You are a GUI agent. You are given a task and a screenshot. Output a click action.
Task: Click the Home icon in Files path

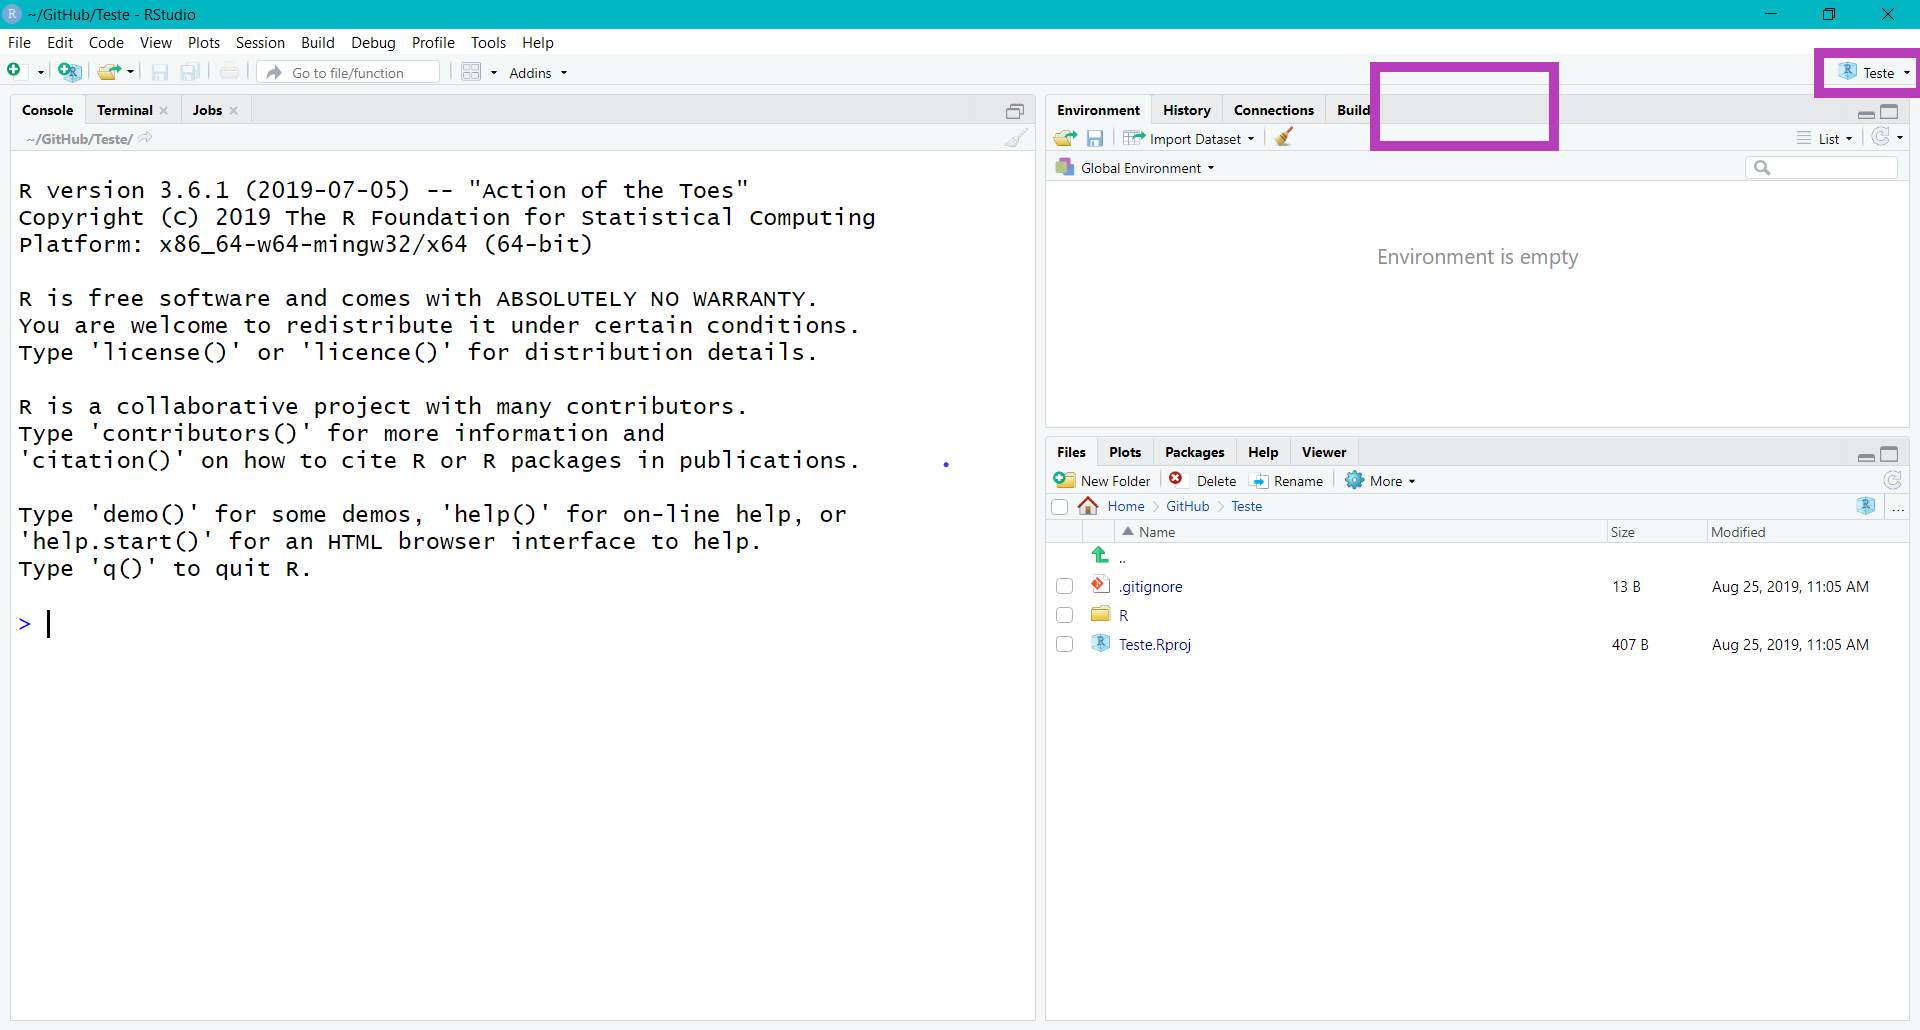(x=1088, y=506)
